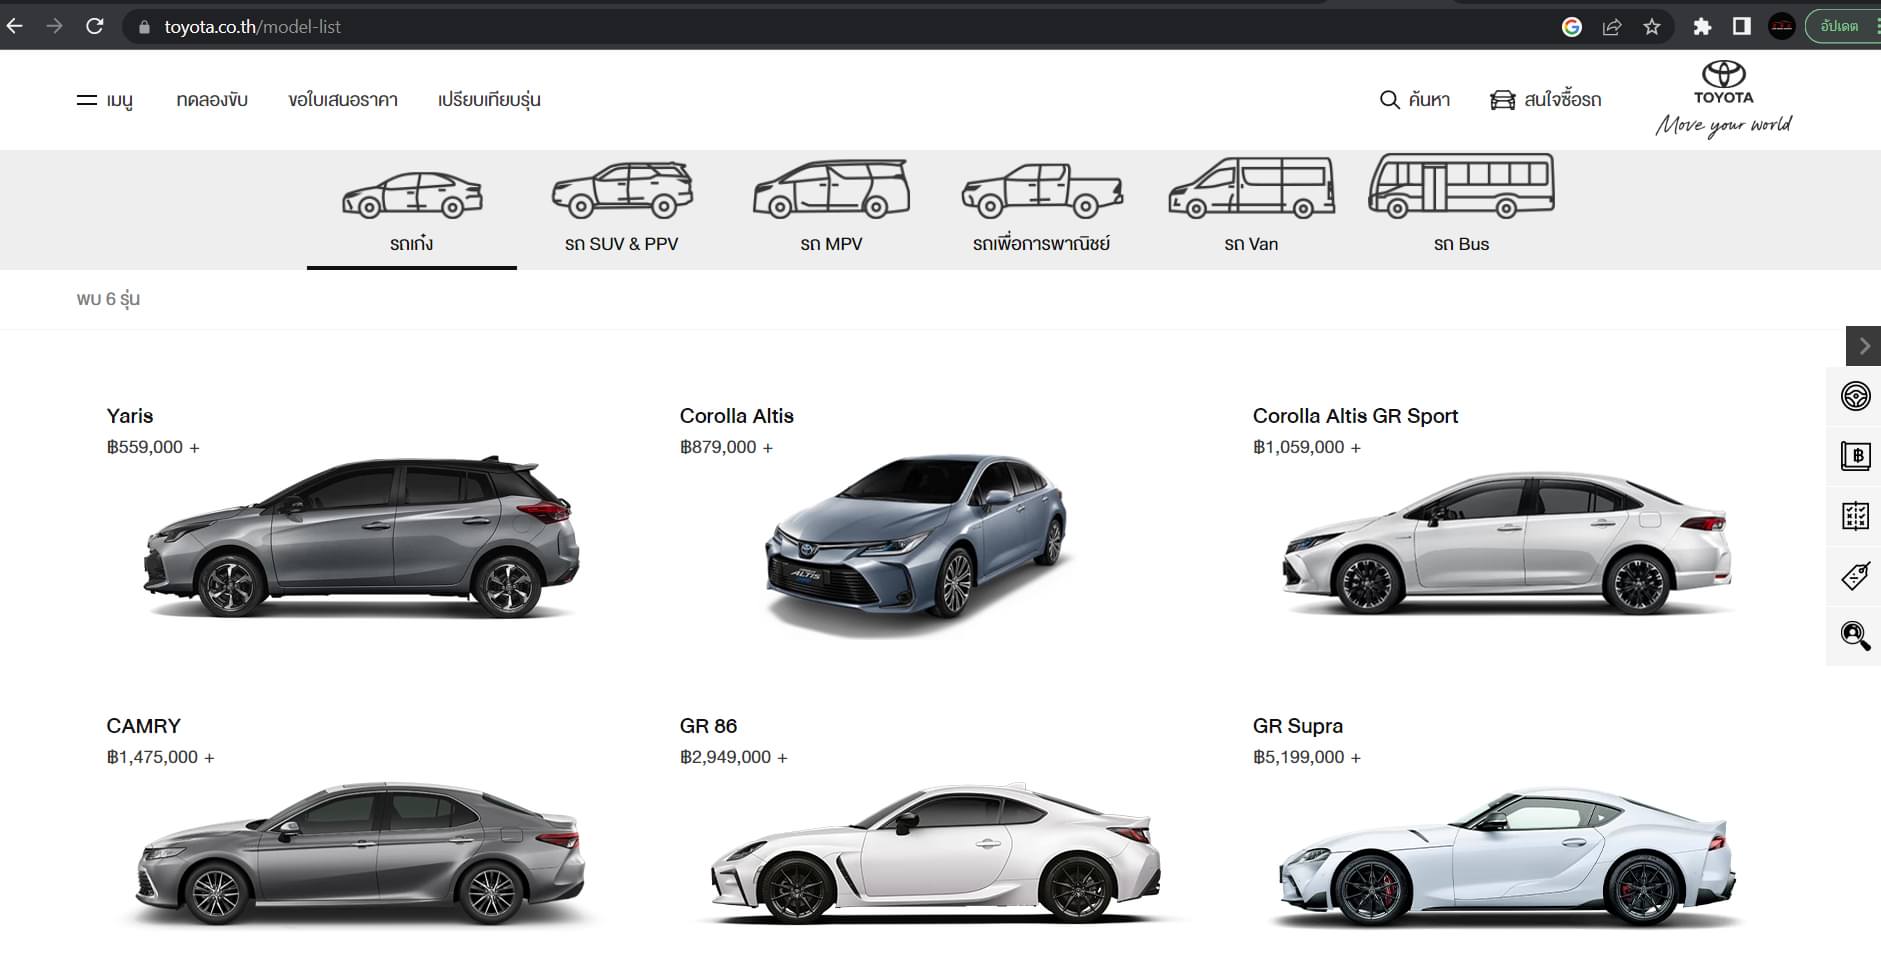Open the GR 86 model name
Image resolution: width=1881 pixels, height=979 pixels.
[x=708, y=726]
